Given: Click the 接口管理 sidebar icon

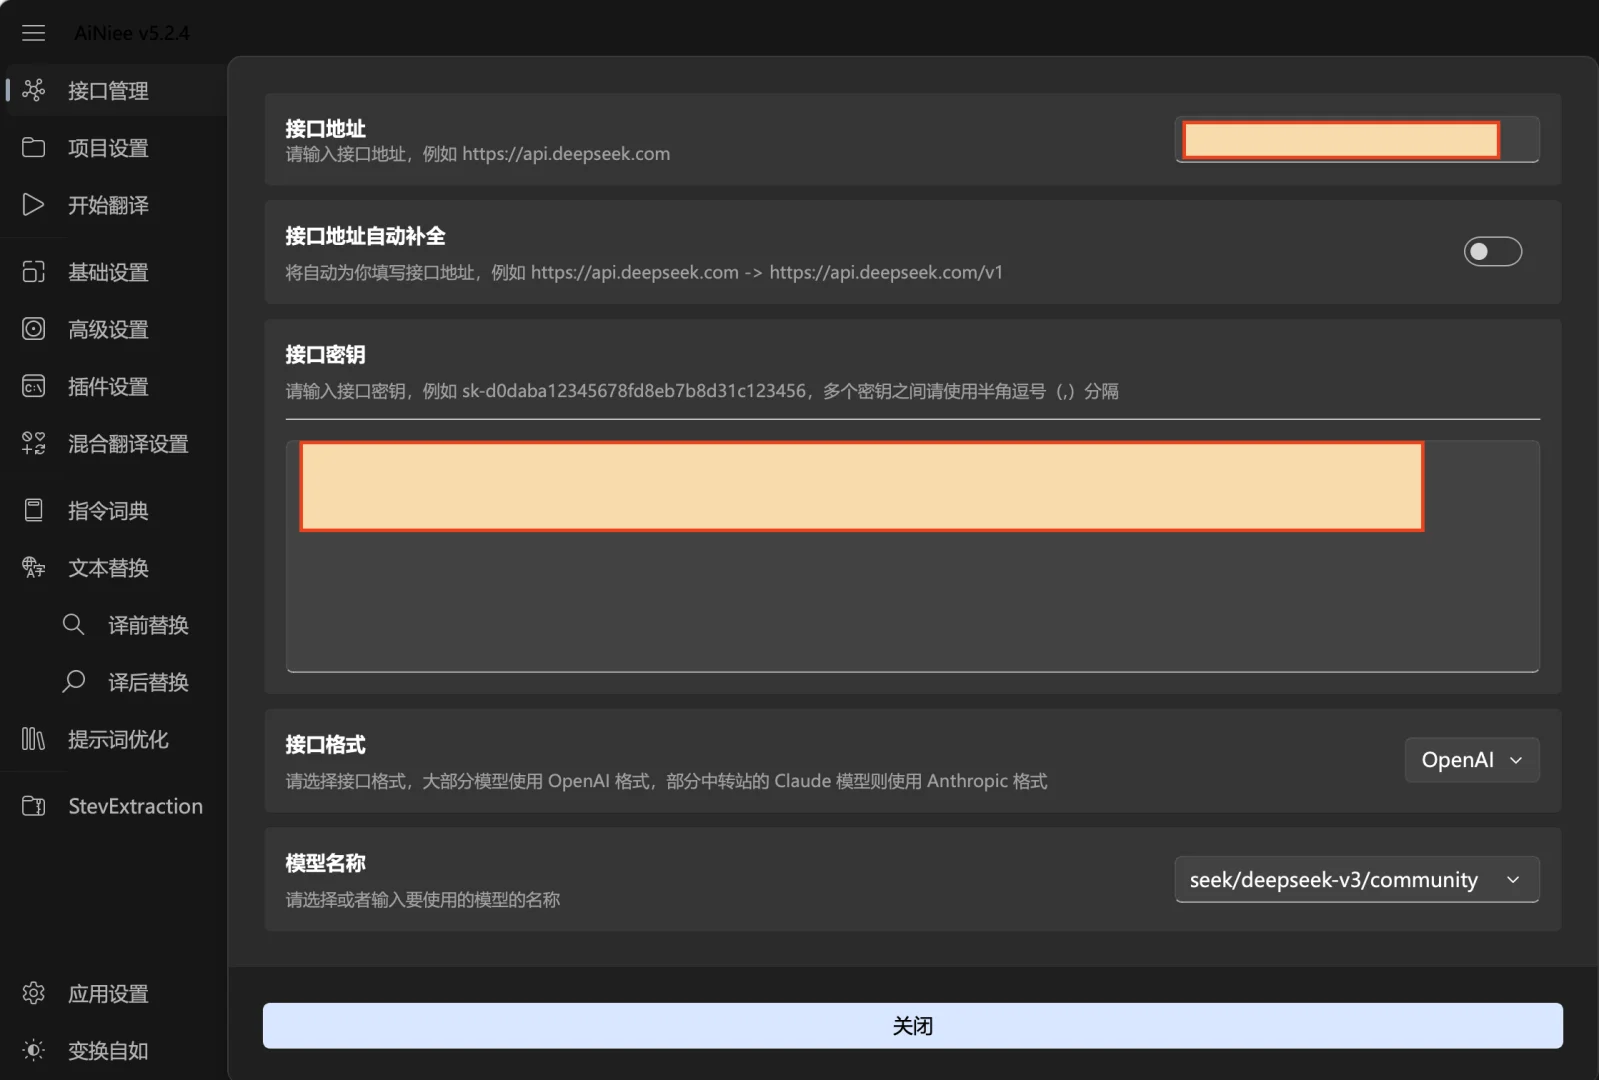Looking at the screenshot, I should coord(34,90).
